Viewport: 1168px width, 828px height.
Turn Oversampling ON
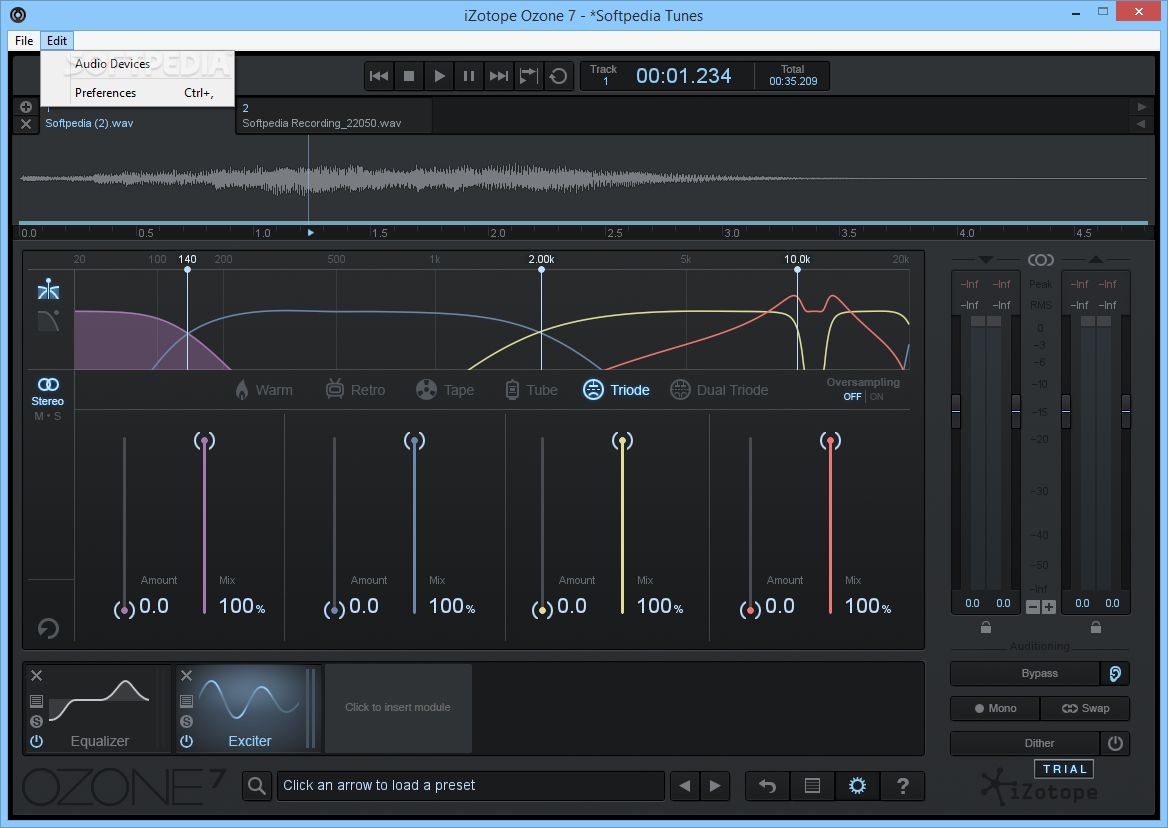tap(877, 397)
